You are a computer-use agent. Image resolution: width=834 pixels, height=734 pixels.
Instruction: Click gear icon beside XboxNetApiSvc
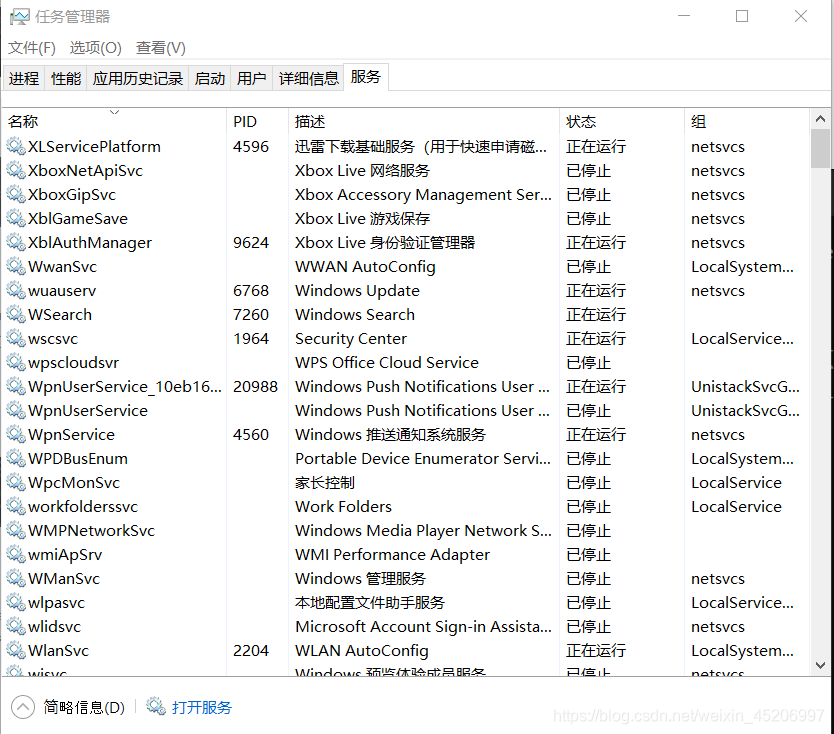tap(16, 170)
